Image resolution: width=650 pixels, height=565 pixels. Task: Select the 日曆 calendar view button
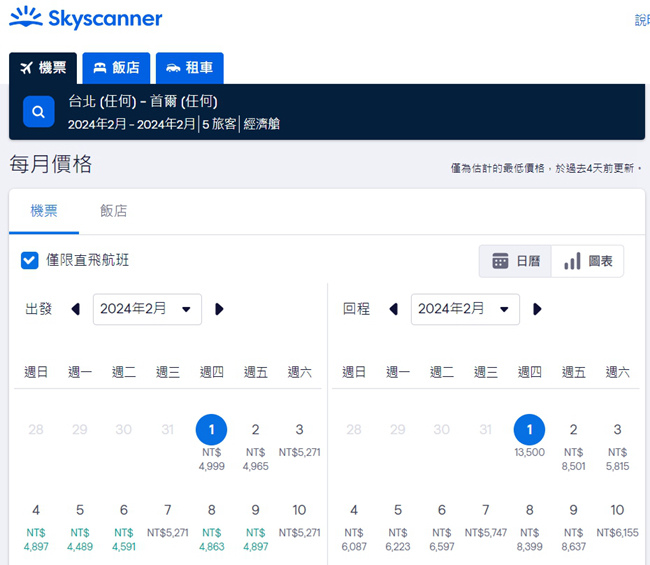click(515, 261)
